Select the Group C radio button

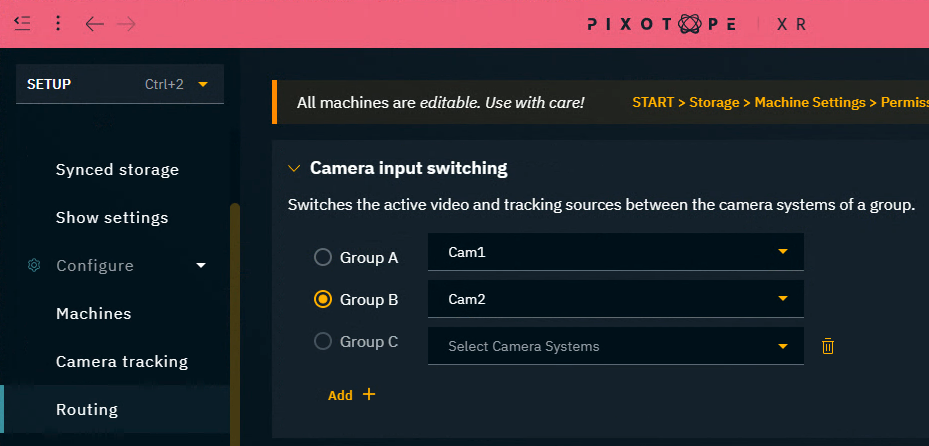pyautogui.click(x=323, y=341)
